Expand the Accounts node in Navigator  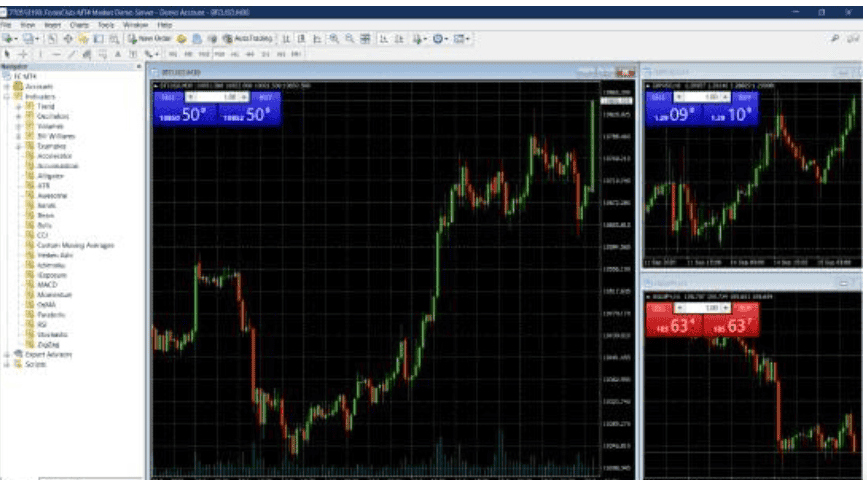click(x=7, y=87)
